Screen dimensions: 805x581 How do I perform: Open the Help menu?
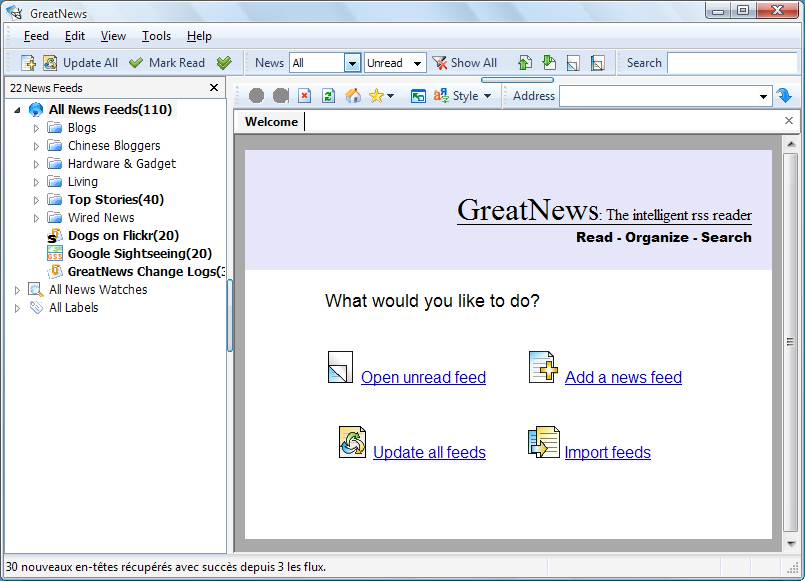coord(199,36)
